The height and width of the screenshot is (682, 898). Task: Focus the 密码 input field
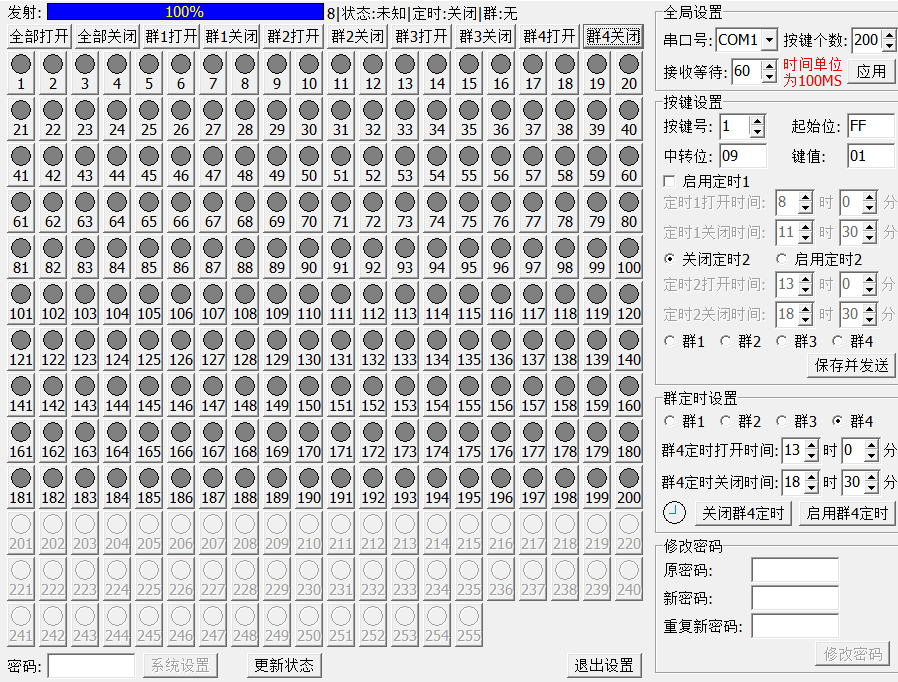tap(91, 666)
